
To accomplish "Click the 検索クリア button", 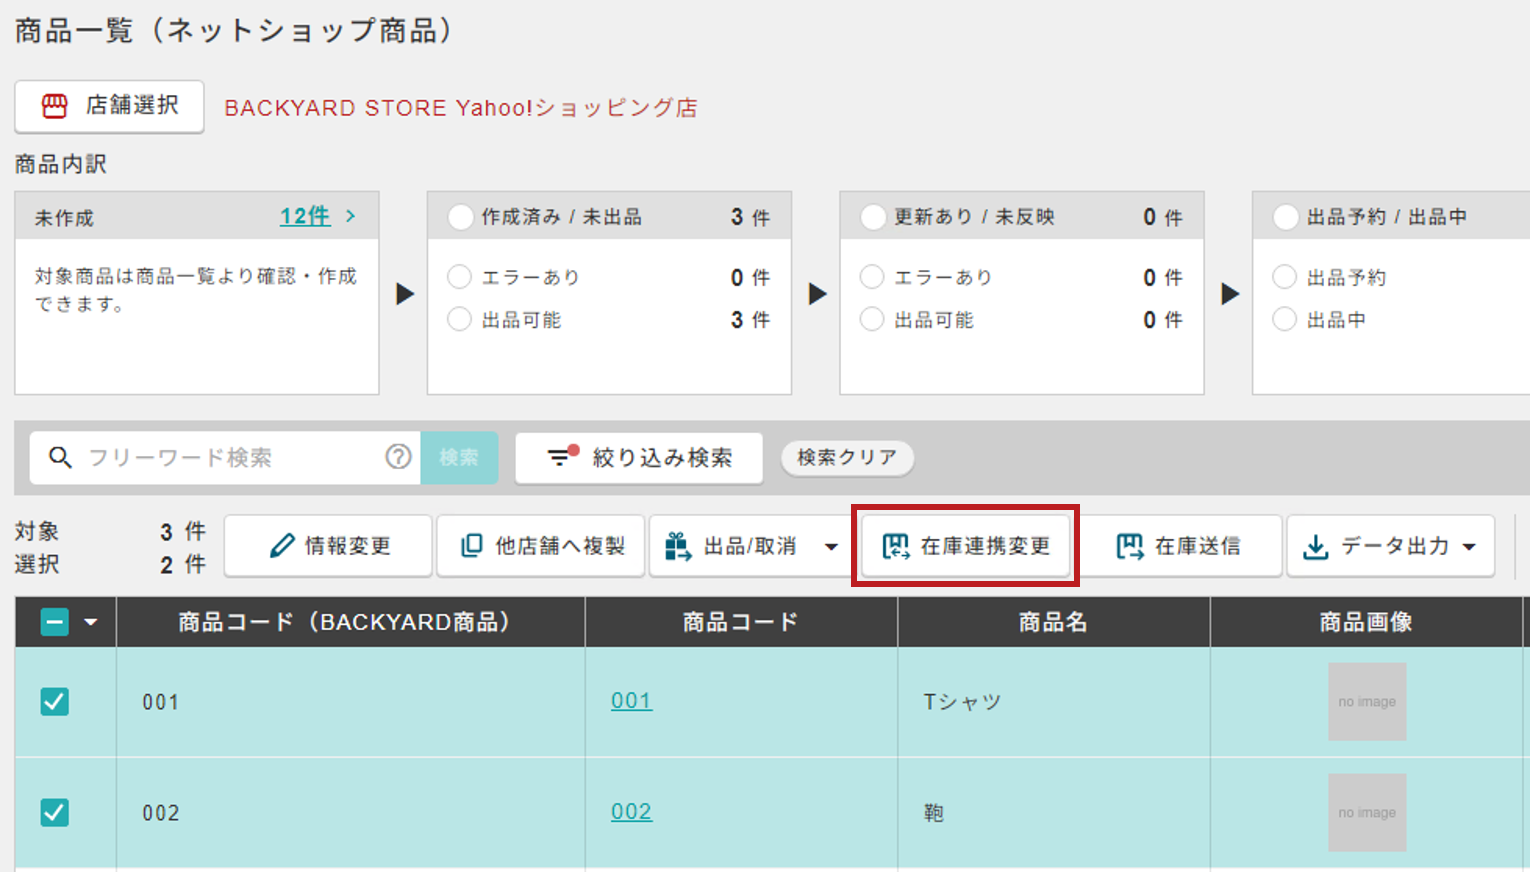I will [x=847, y=457].
